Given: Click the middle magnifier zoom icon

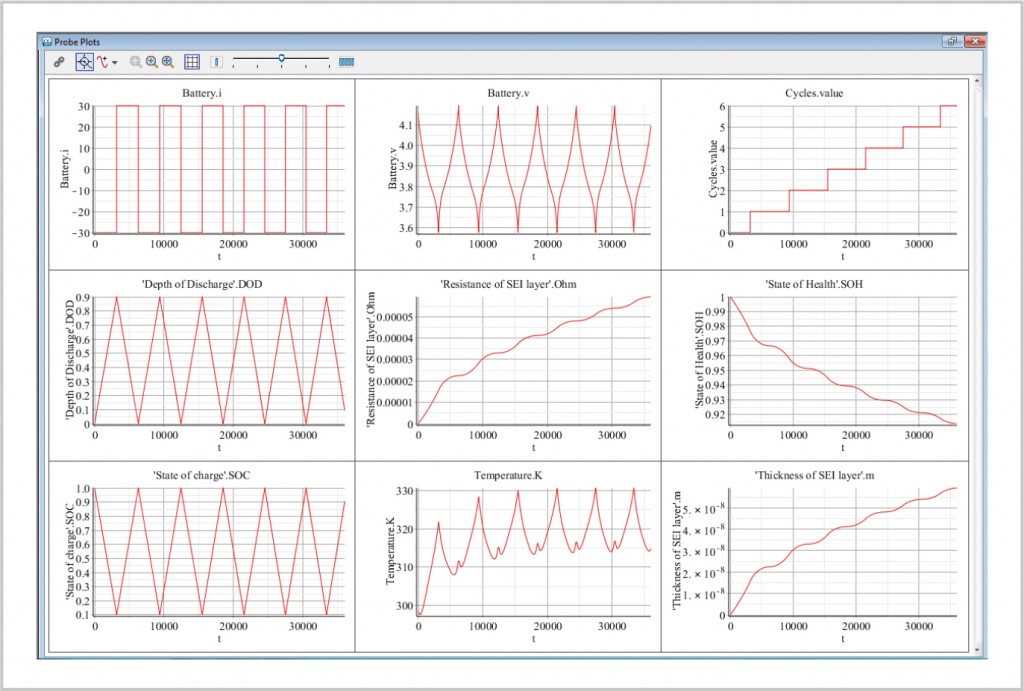Looking at the screenshot, I should 152,62.
